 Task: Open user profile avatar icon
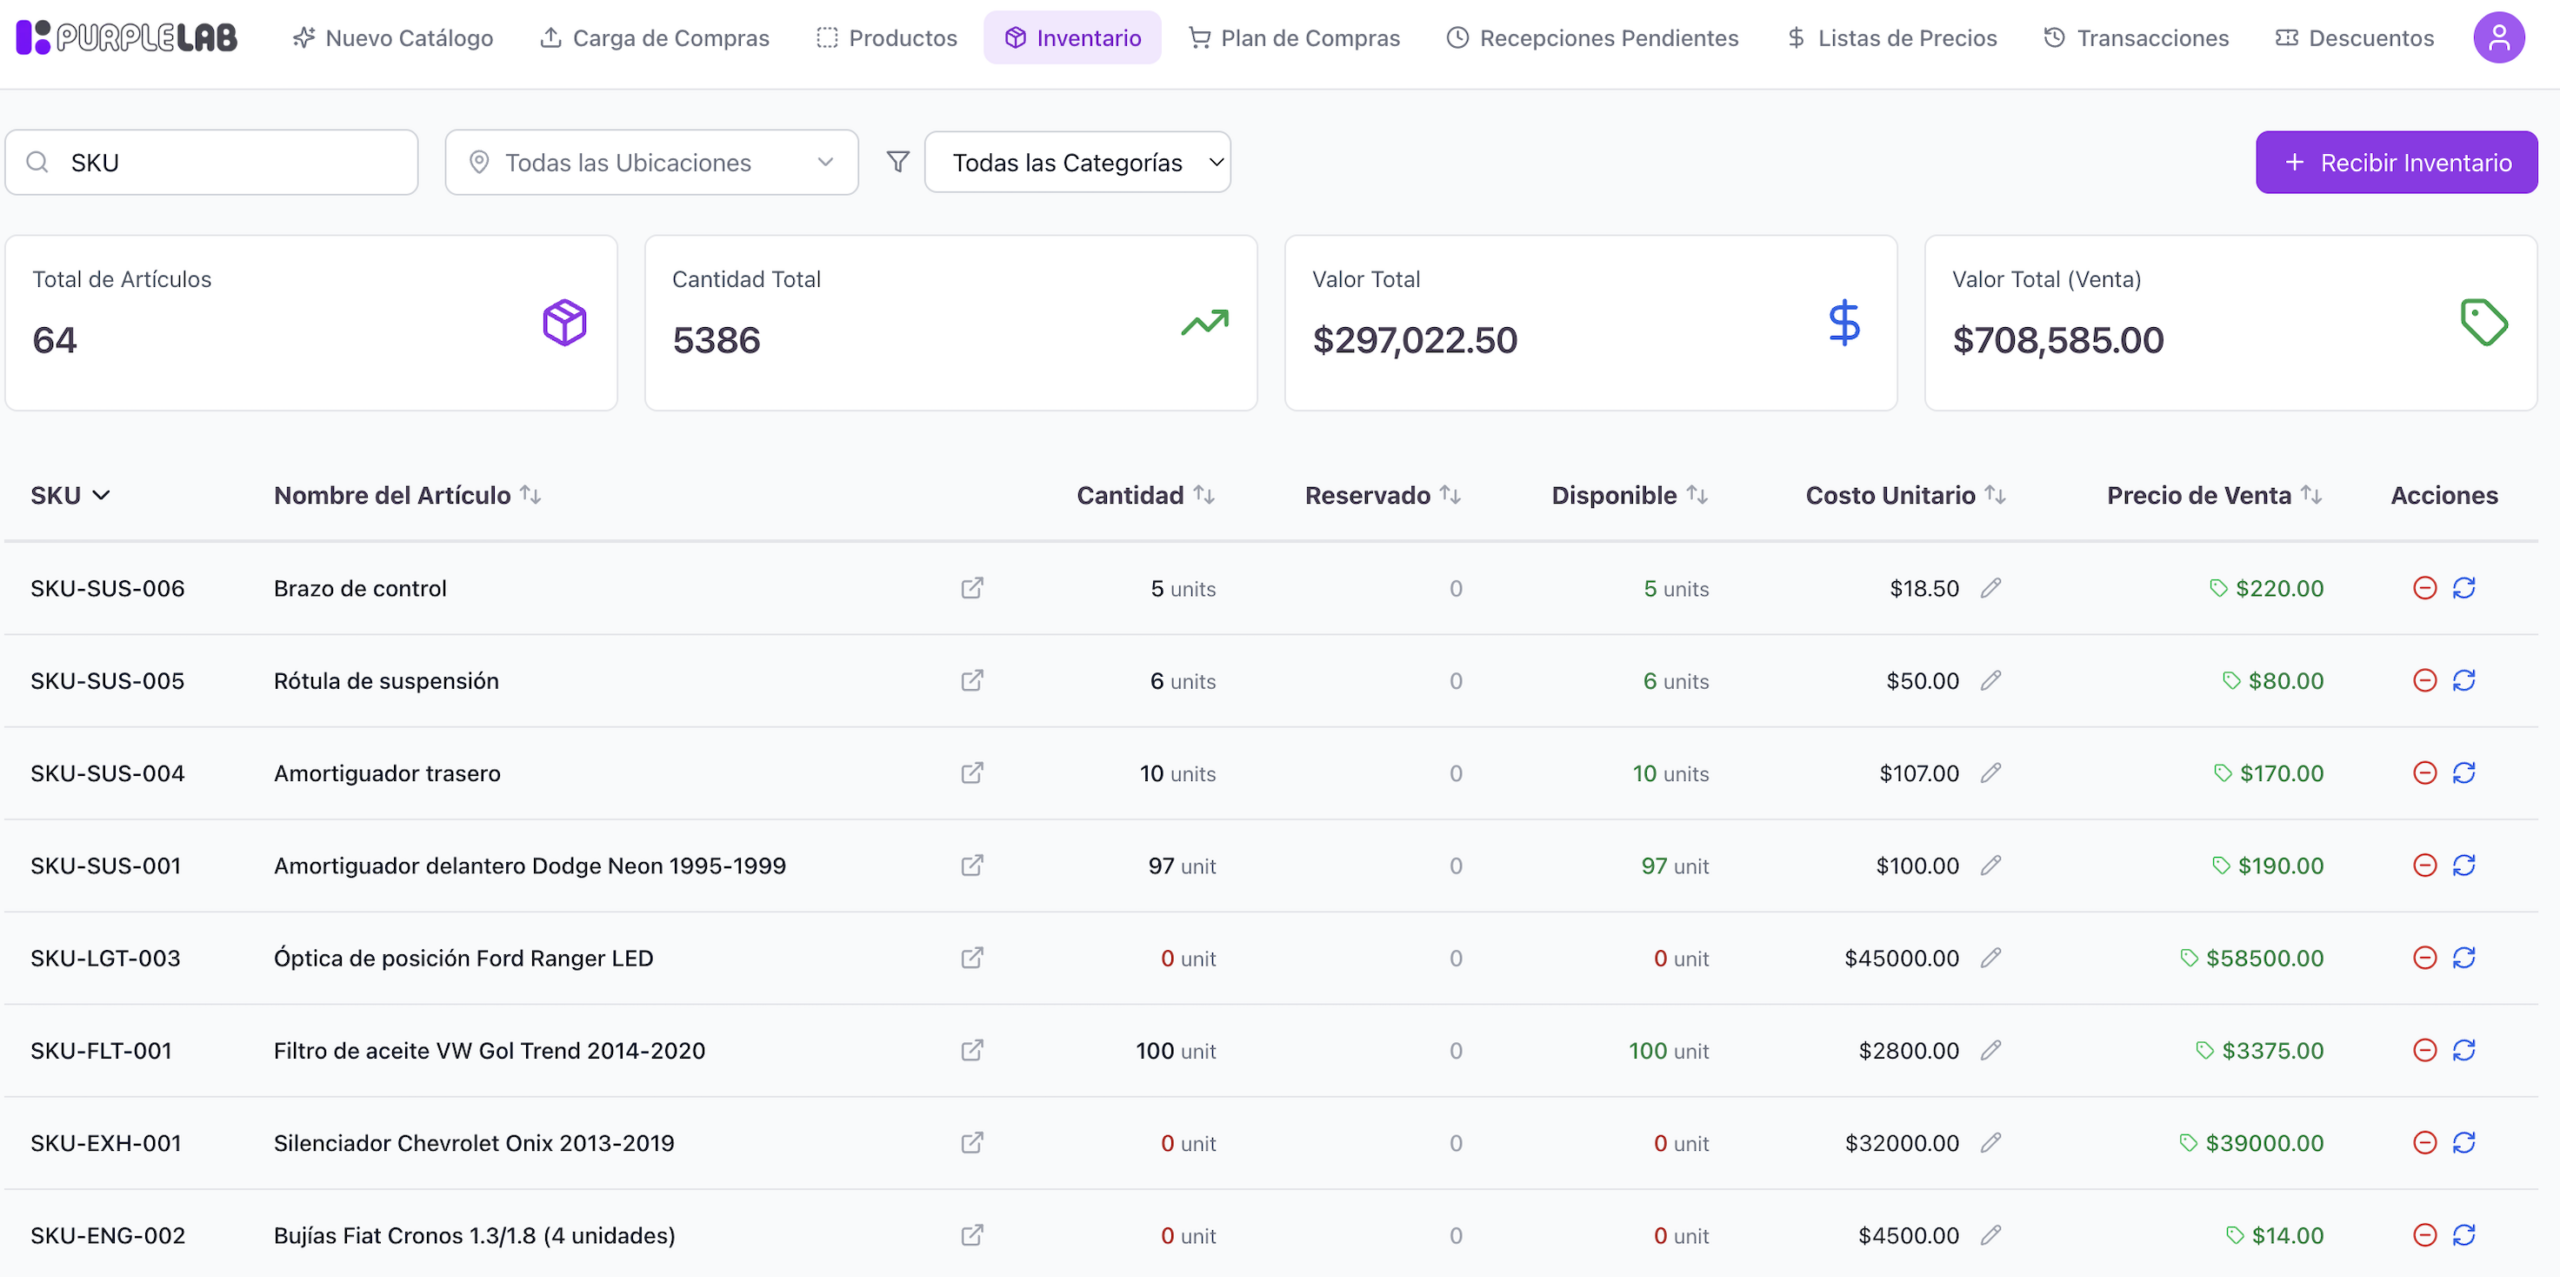[2499, 38]
